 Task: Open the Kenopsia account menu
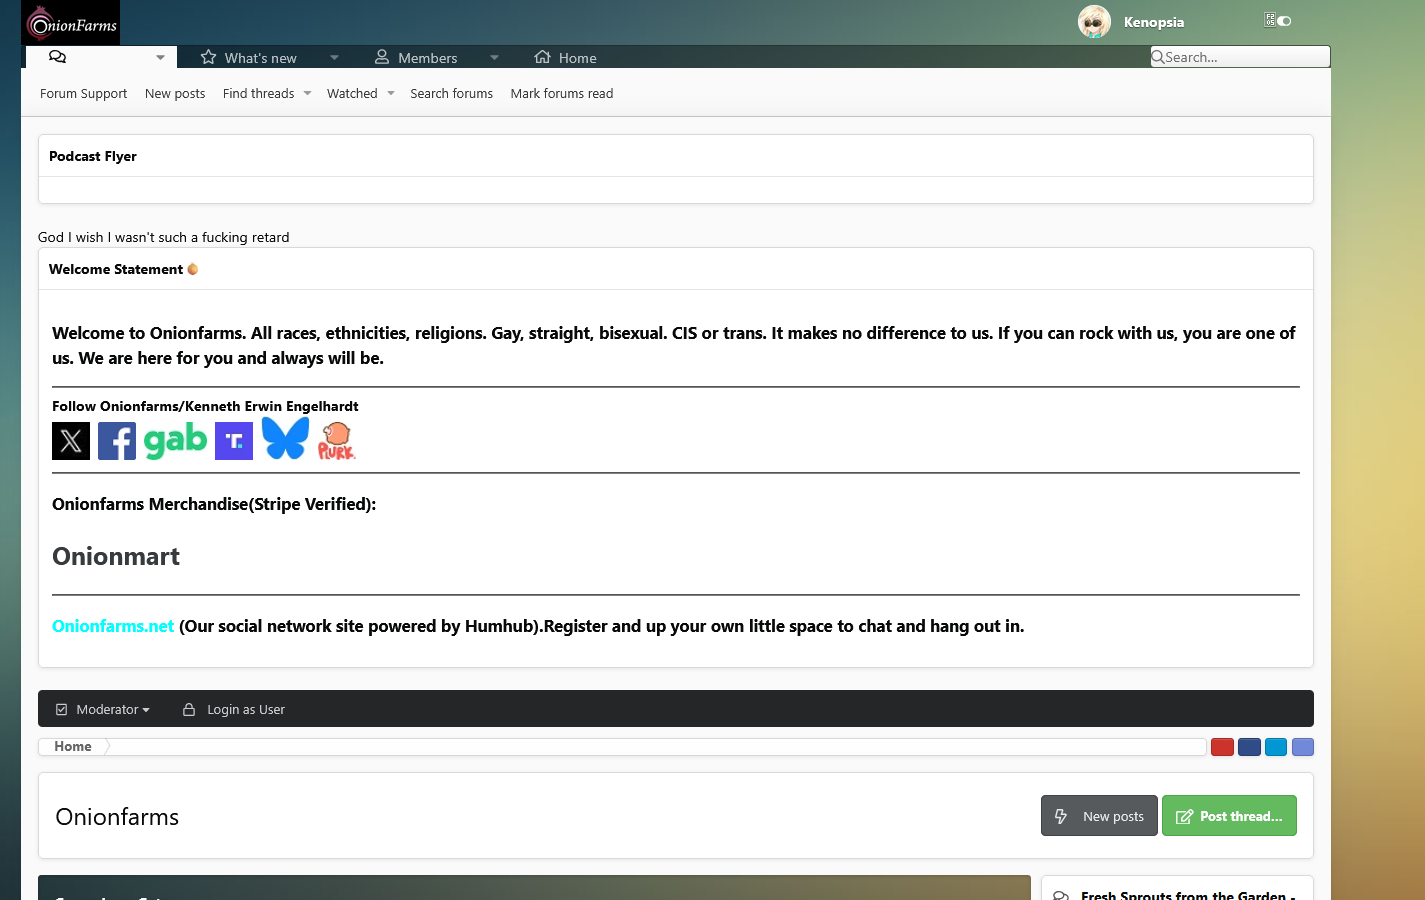1153,22
